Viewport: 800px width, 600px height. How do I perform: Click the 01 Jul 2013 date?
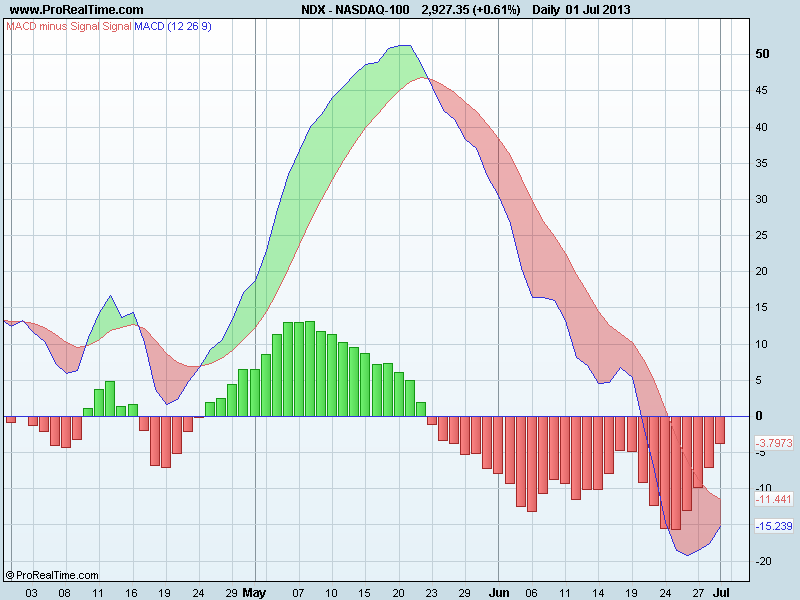point(598,10)
